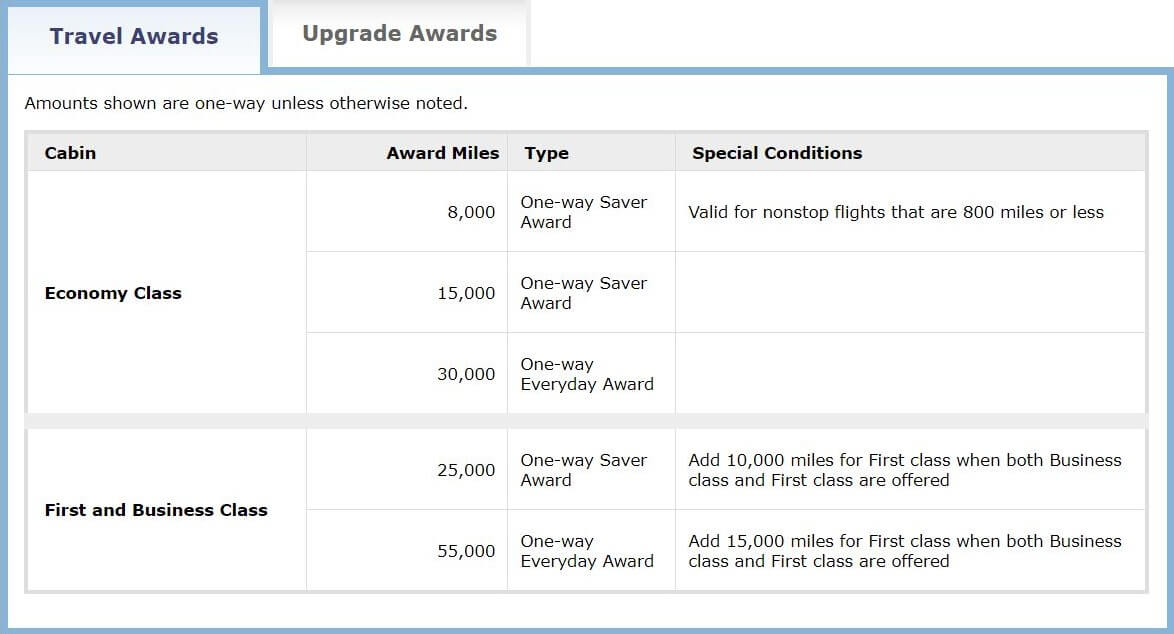The image size is (1174, 634).
Task: Click the 8,000 award miles value
Action: (471, 212)
